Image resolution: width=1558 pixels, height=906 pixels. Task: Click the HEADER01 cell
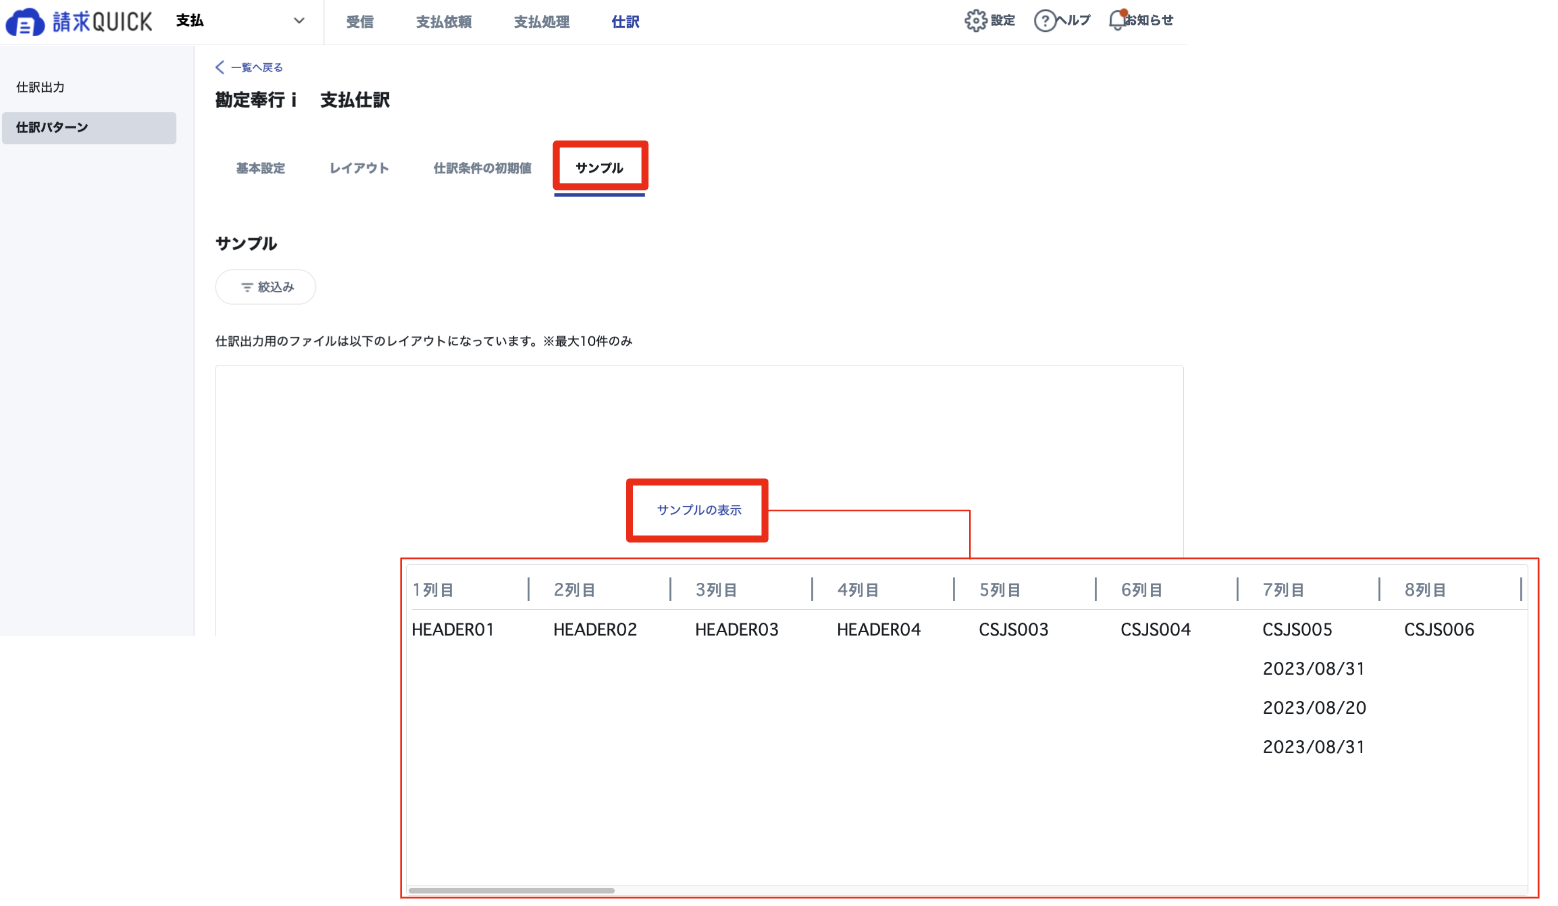click(x=453, y=630)
